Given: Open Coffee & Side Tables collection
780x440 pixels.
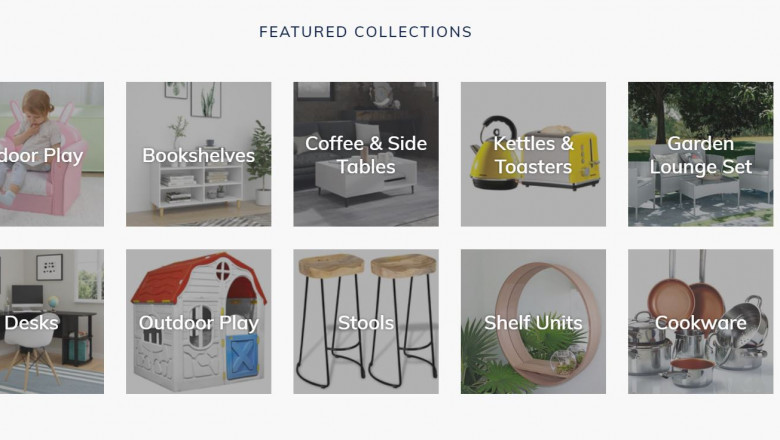Looking at the screenshot, I should coord(366,154).
